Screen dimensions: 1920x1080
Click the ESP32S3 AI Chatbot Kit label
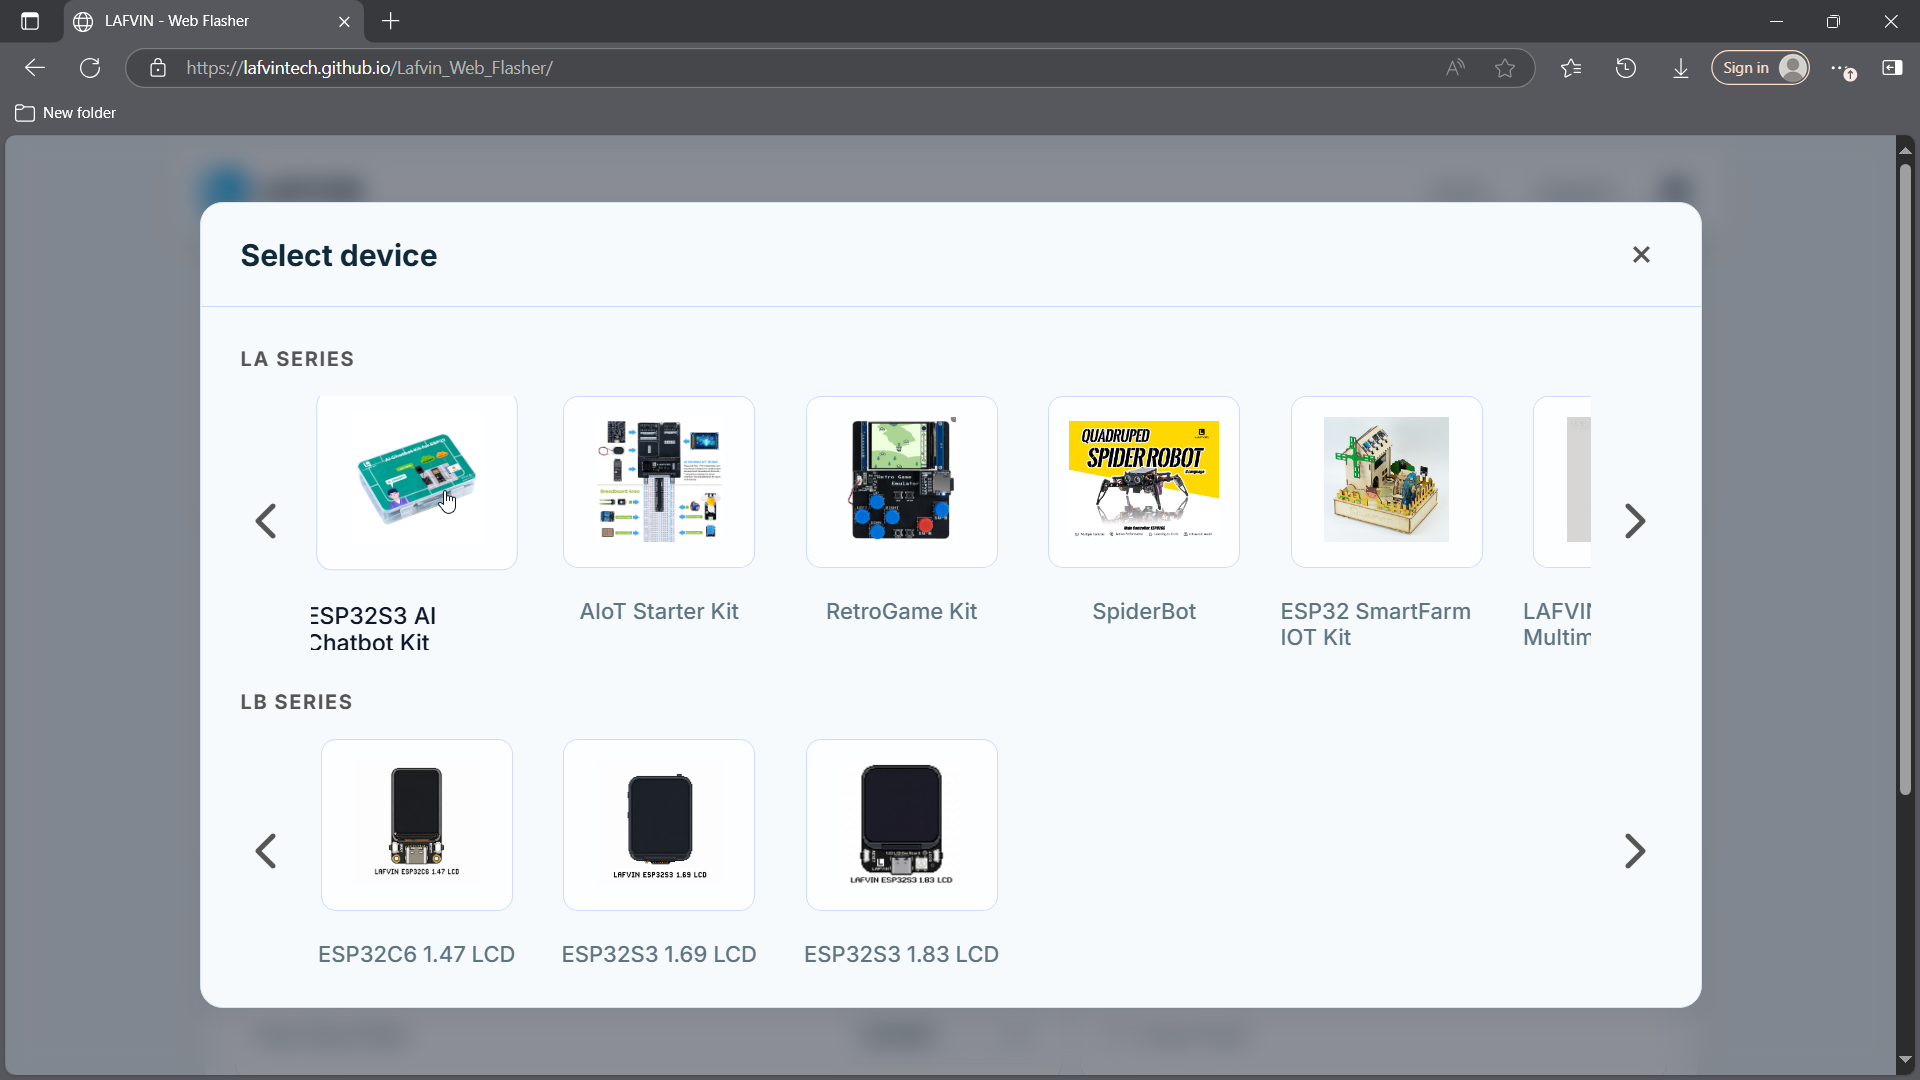(x=373, y=629)
